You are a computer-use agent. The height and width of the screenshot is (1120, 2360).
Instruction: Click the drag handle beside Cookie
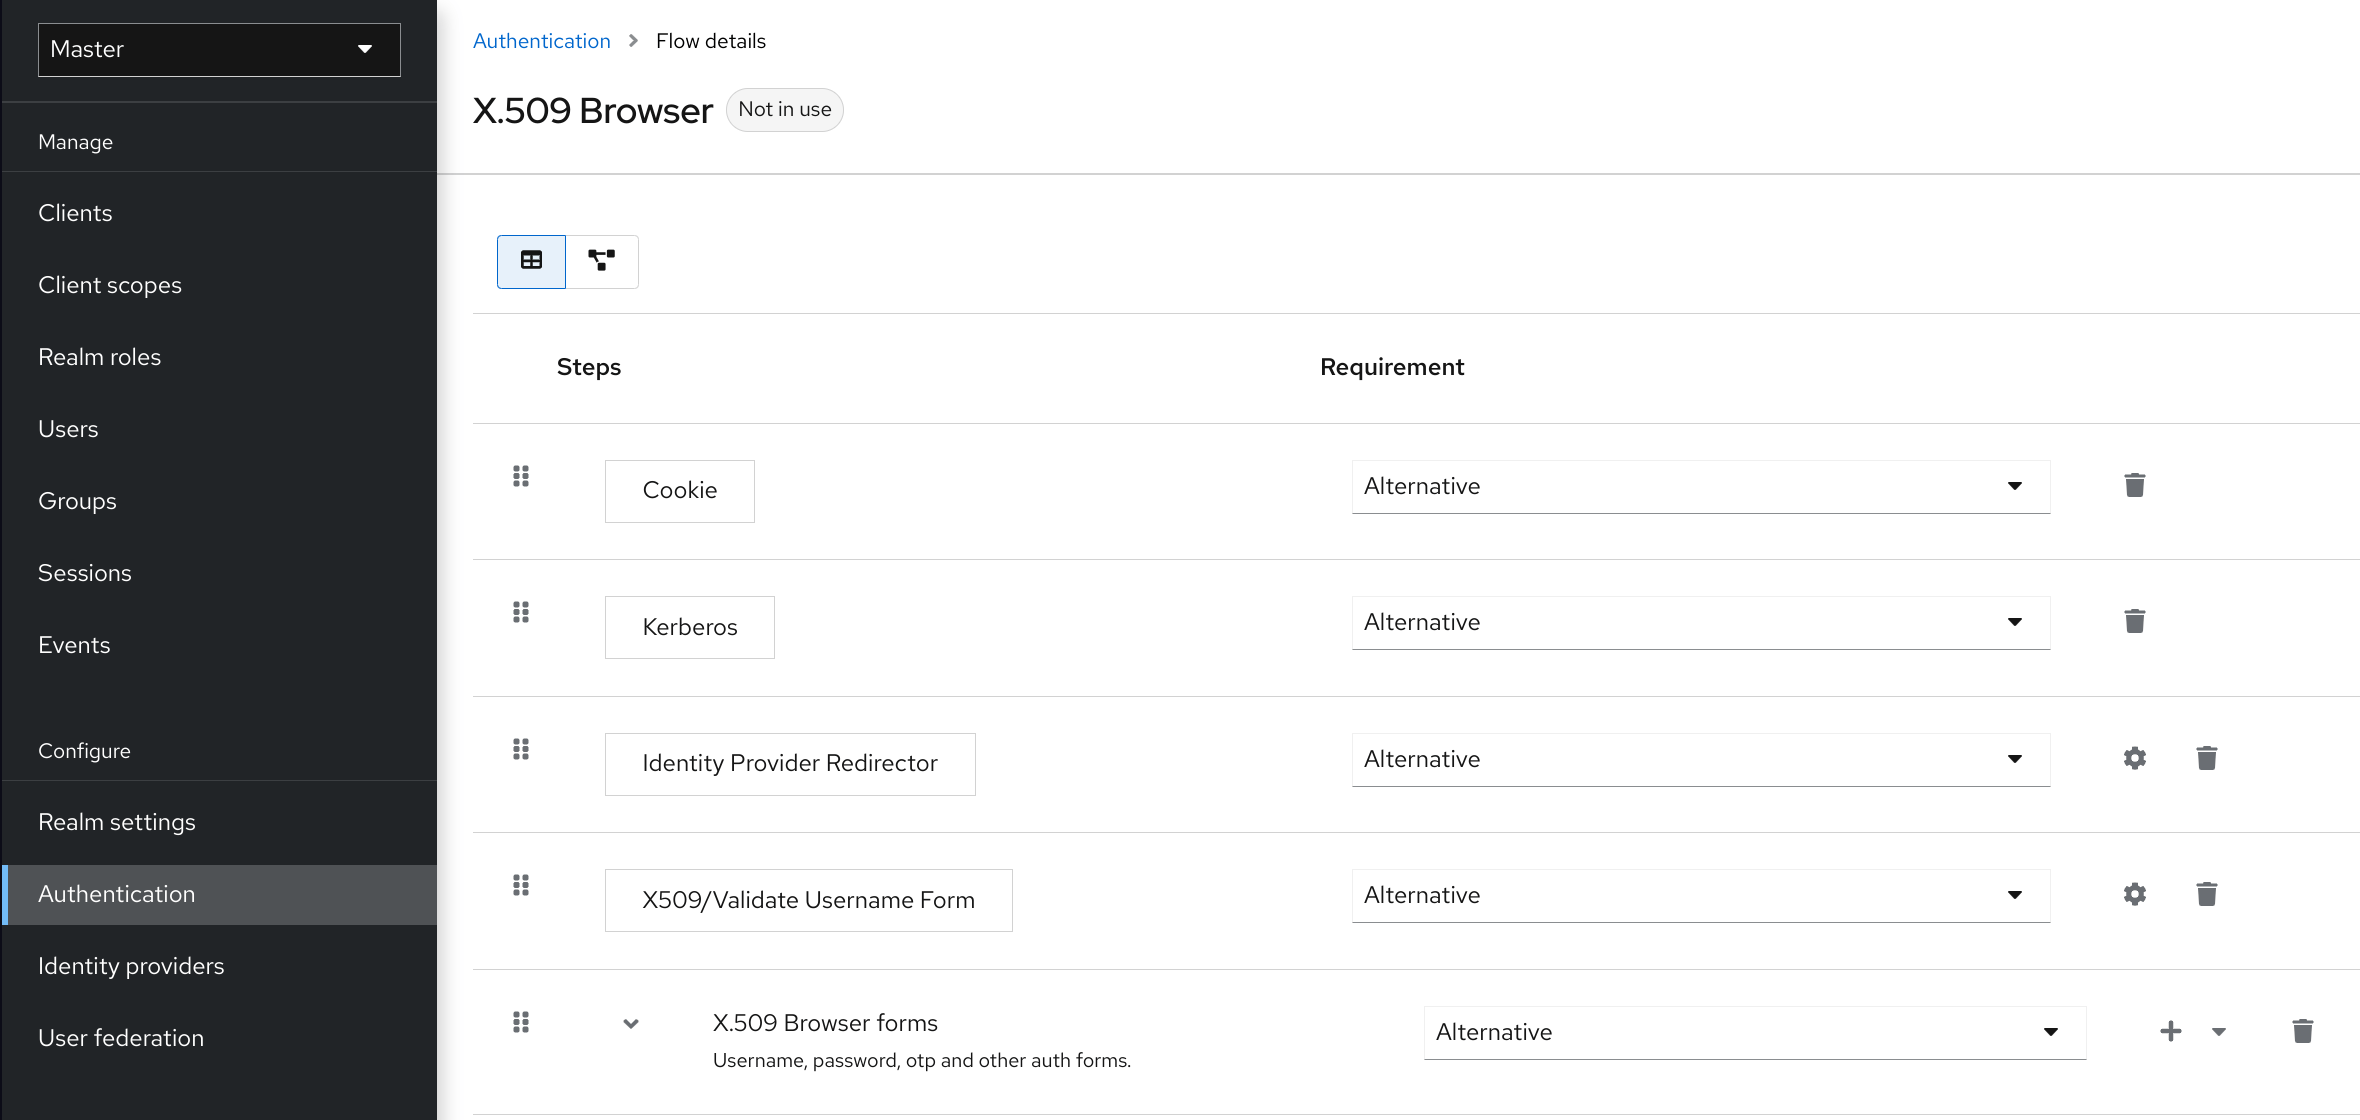coord(520,477)
